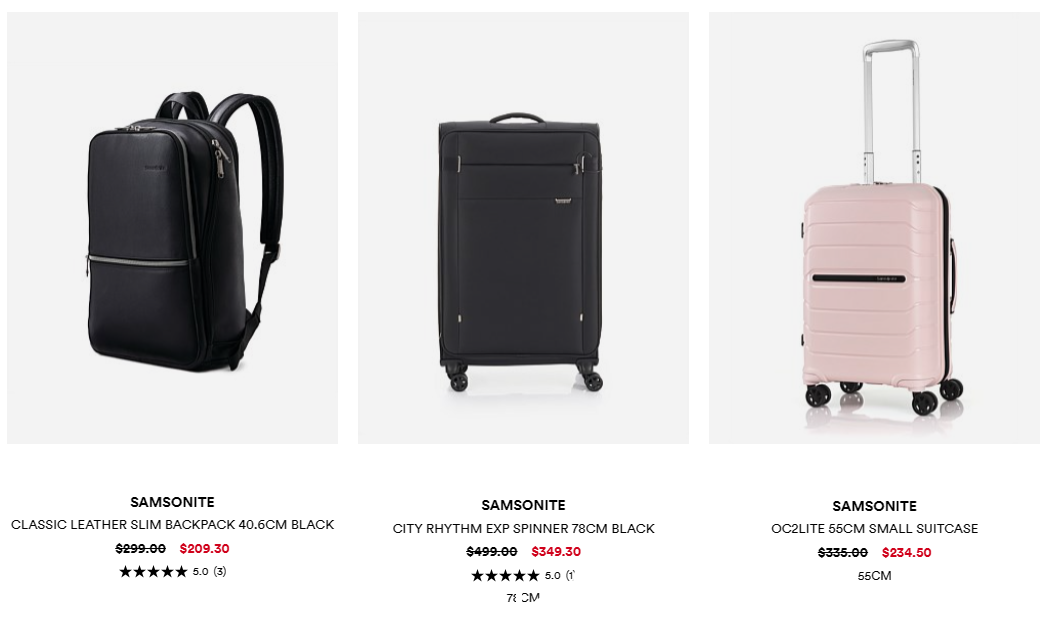1053x622 pixels.
Task: Click Samsonite brand above Classic Leather backpack
Action: [173, 502]
